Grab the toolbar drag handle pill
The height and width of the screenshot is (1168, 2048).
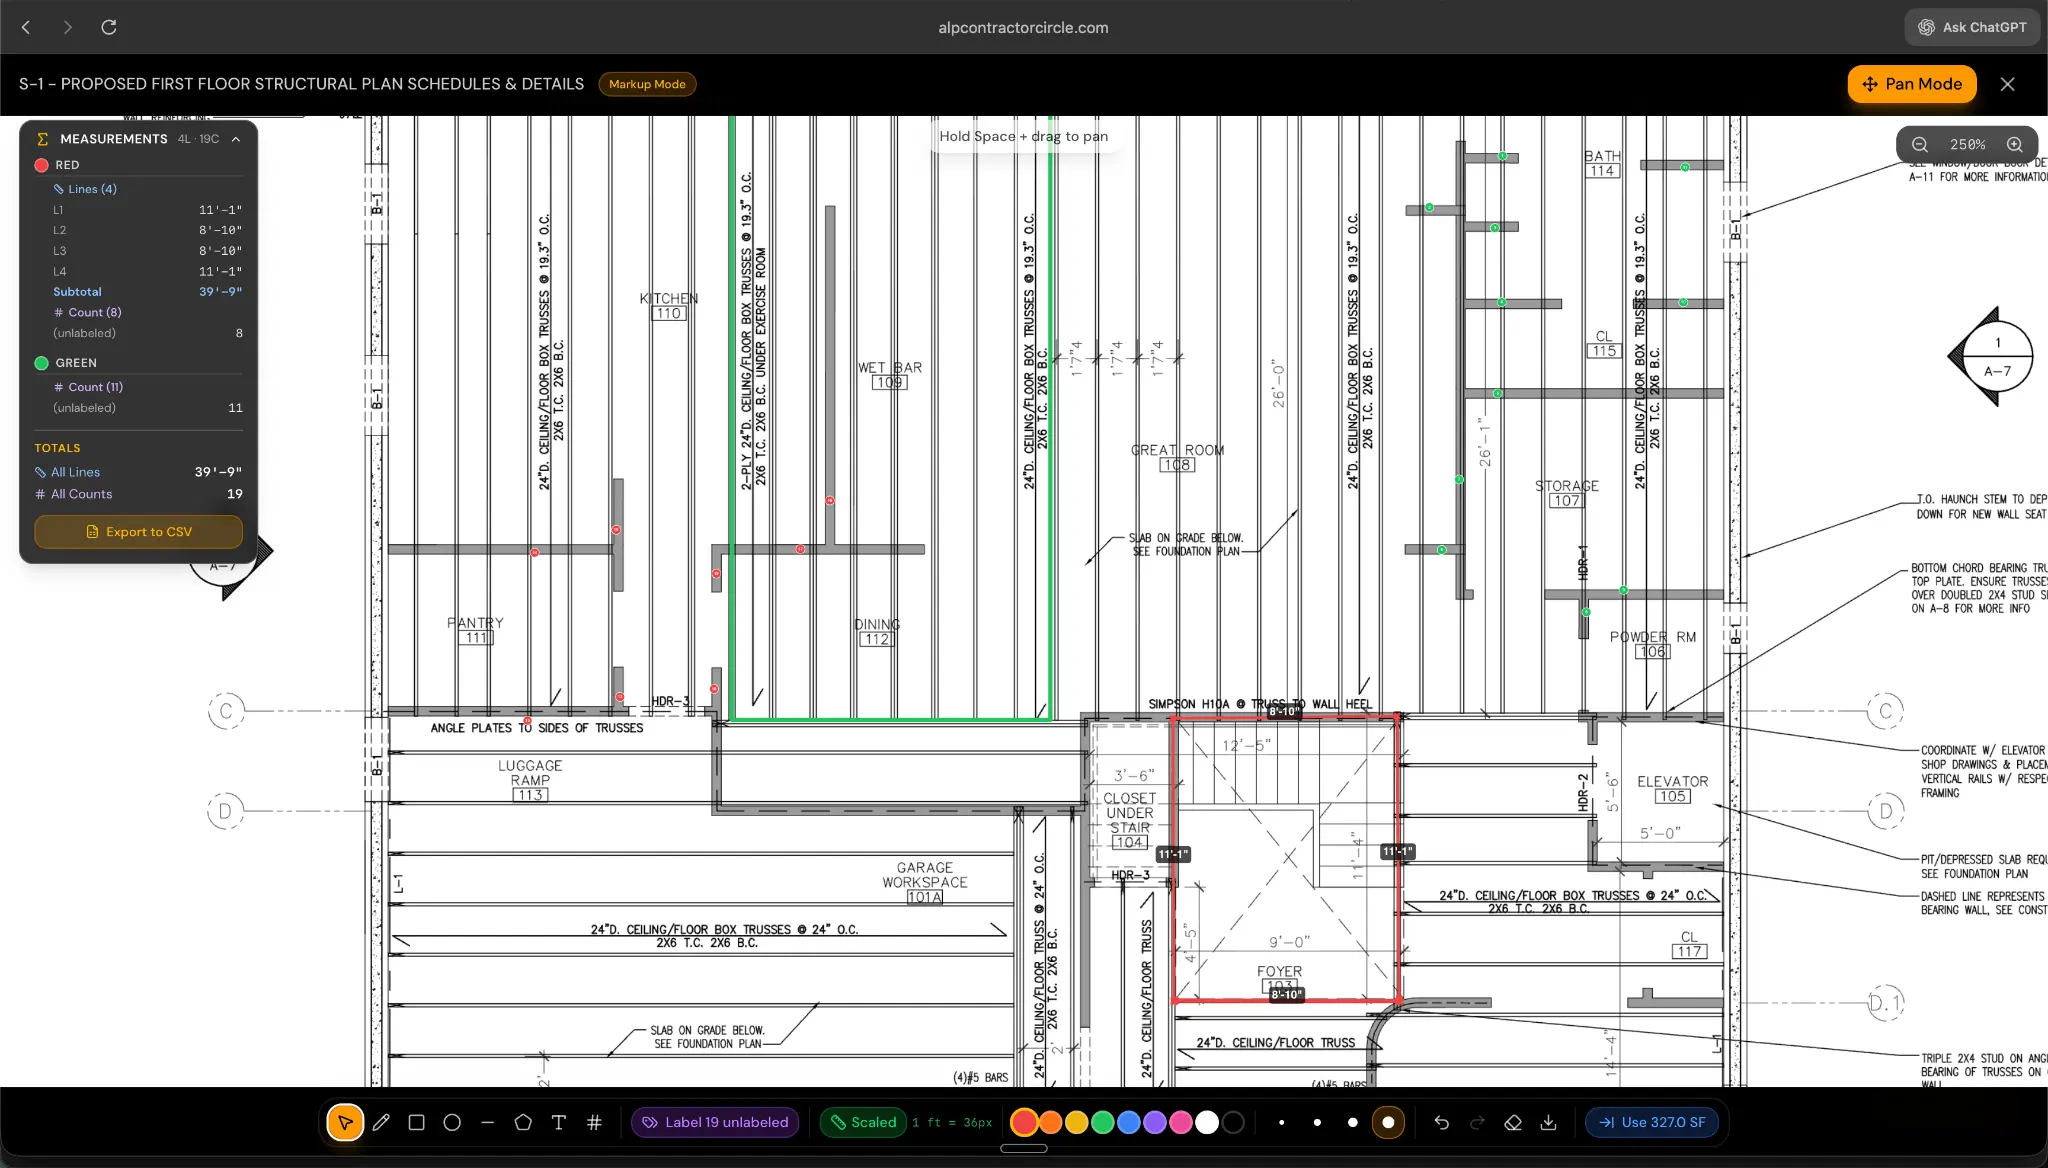[1024, 1148]
